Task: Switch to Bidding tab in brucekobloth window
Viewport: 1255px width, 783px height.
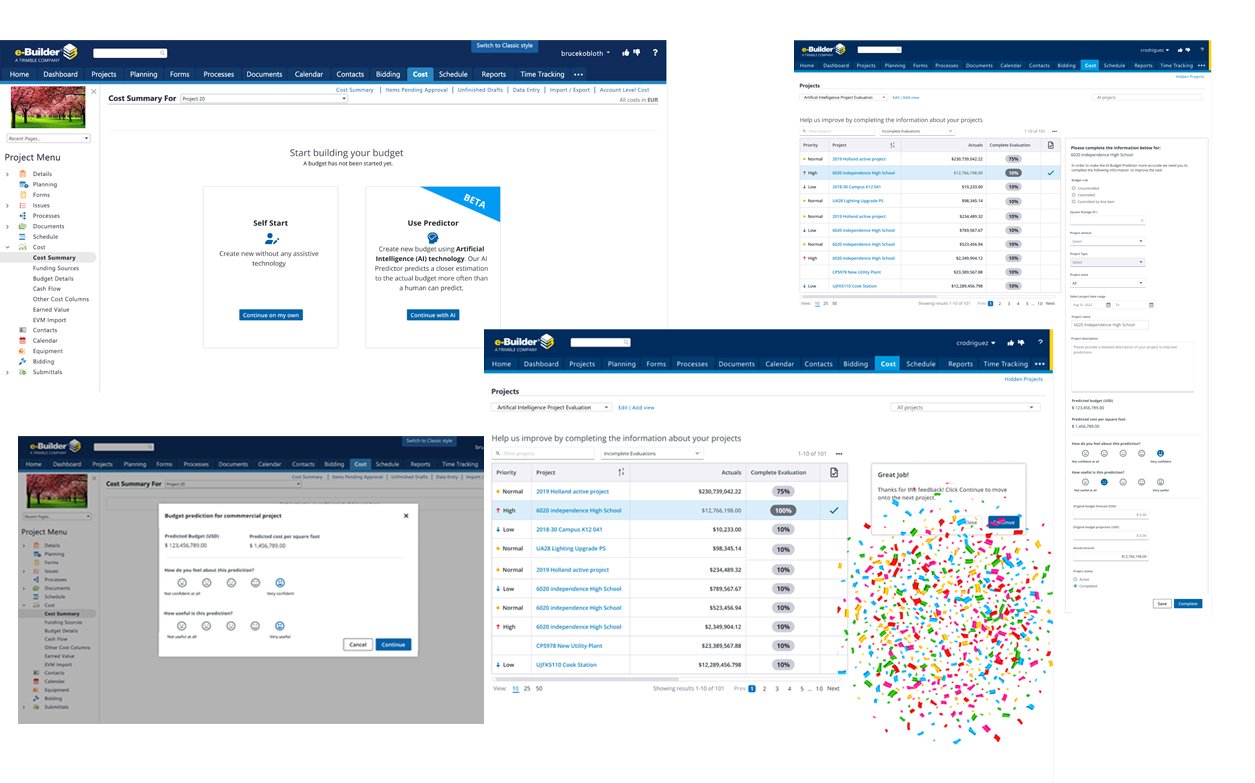Action: [388, 74]
